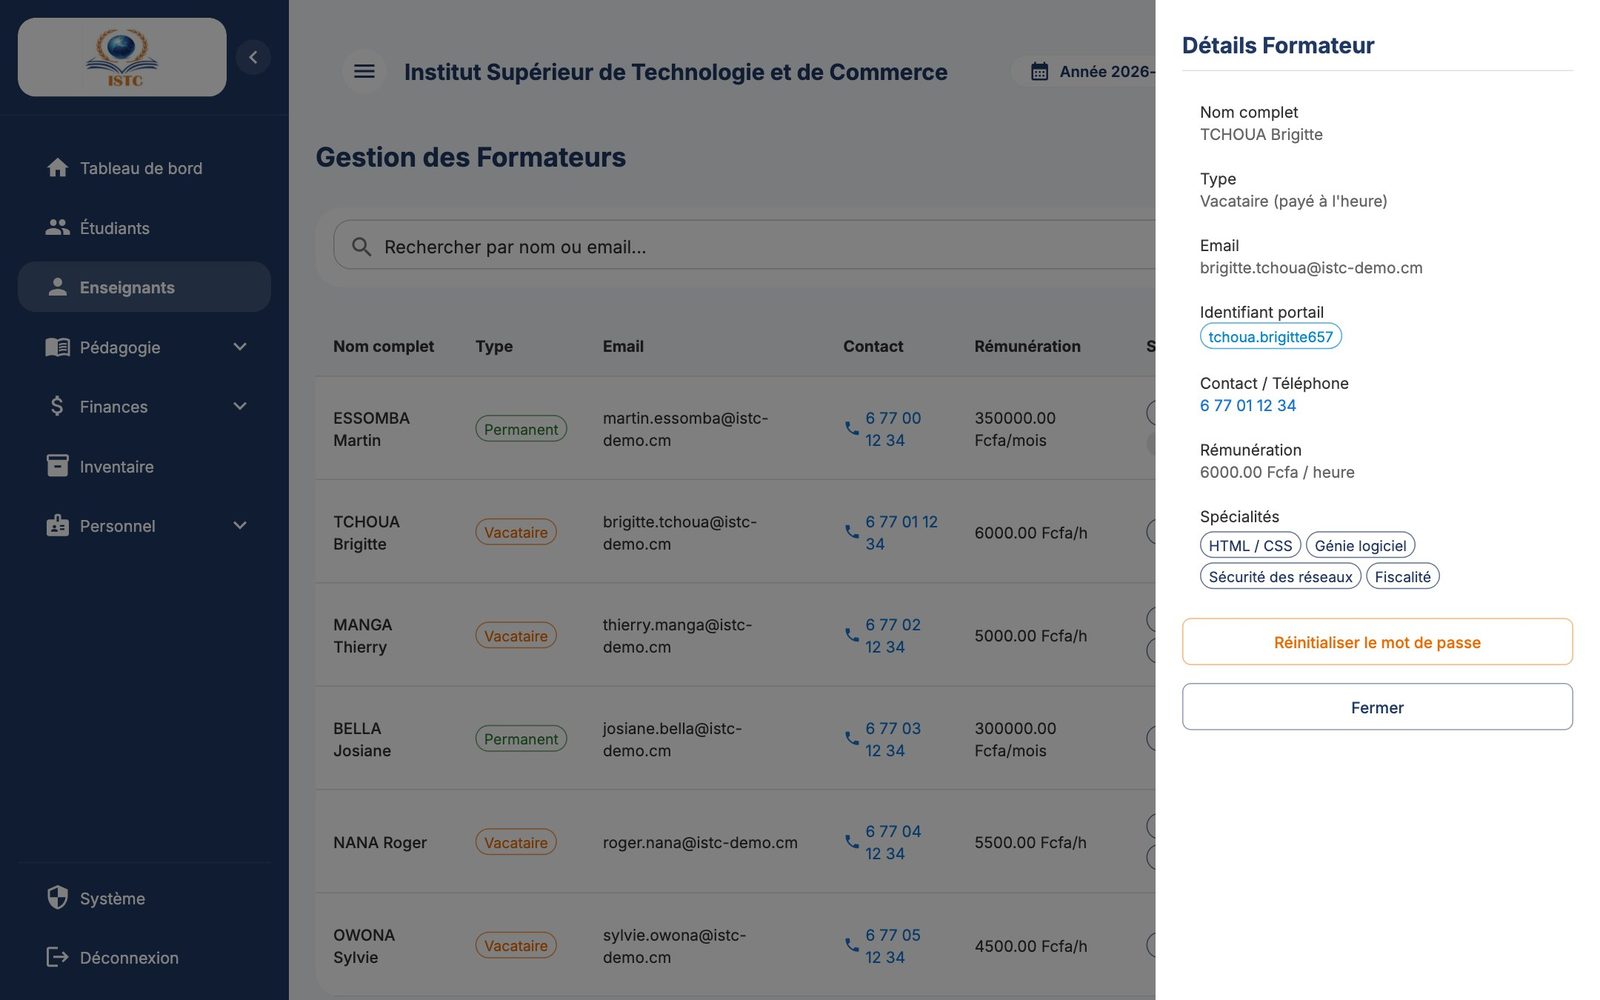Click the Permanent tag for BELLA Josiane

pos(521,739)
